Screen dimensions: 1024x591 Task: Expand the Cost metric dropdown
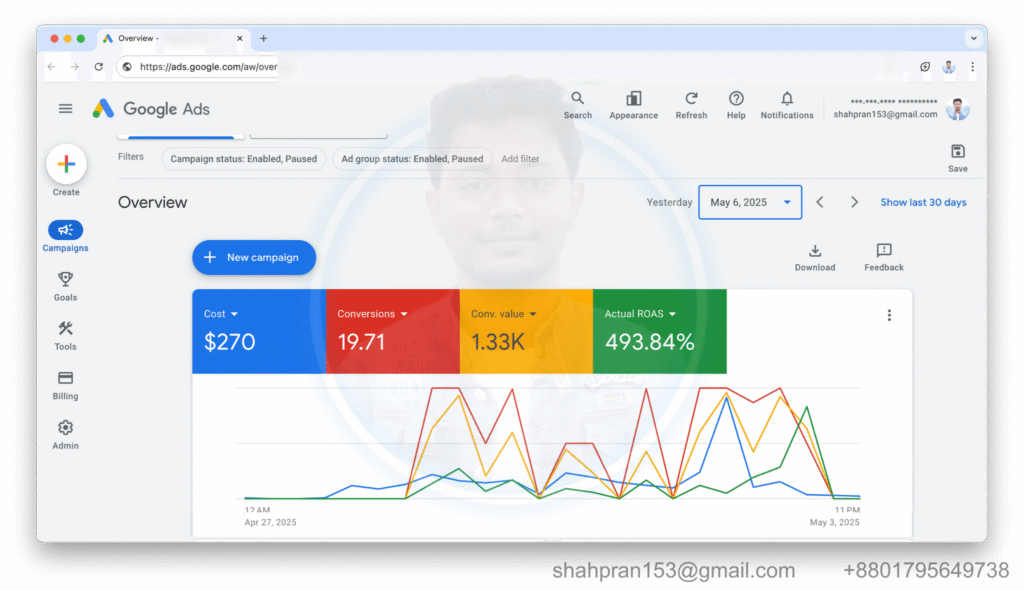click(234, 314)
